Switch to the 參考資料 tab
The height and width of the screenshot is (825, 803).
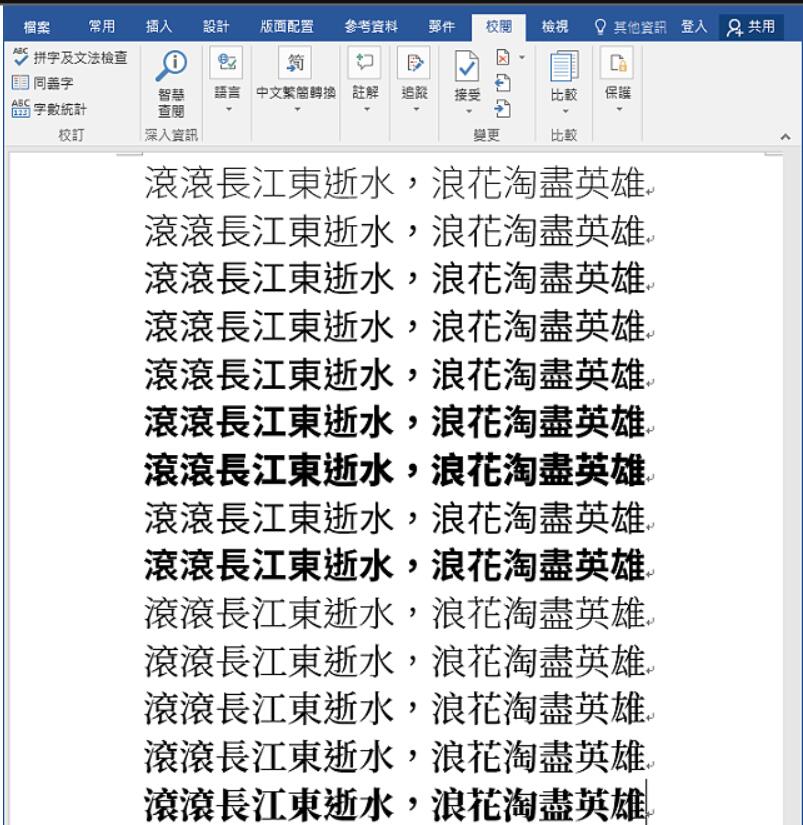371,26
